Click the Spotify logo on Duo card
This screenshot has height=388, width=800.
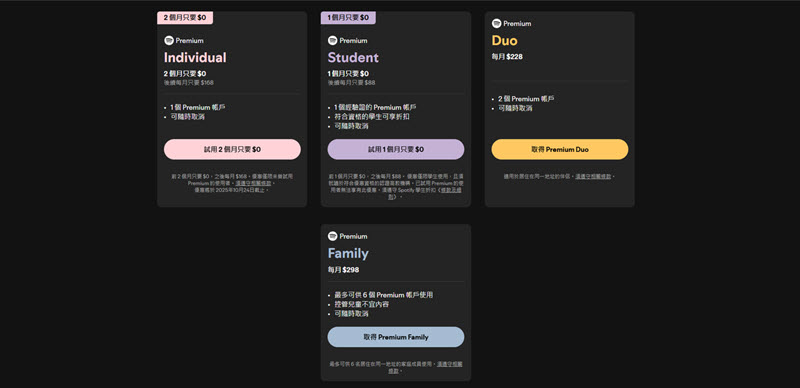[496, 23]
